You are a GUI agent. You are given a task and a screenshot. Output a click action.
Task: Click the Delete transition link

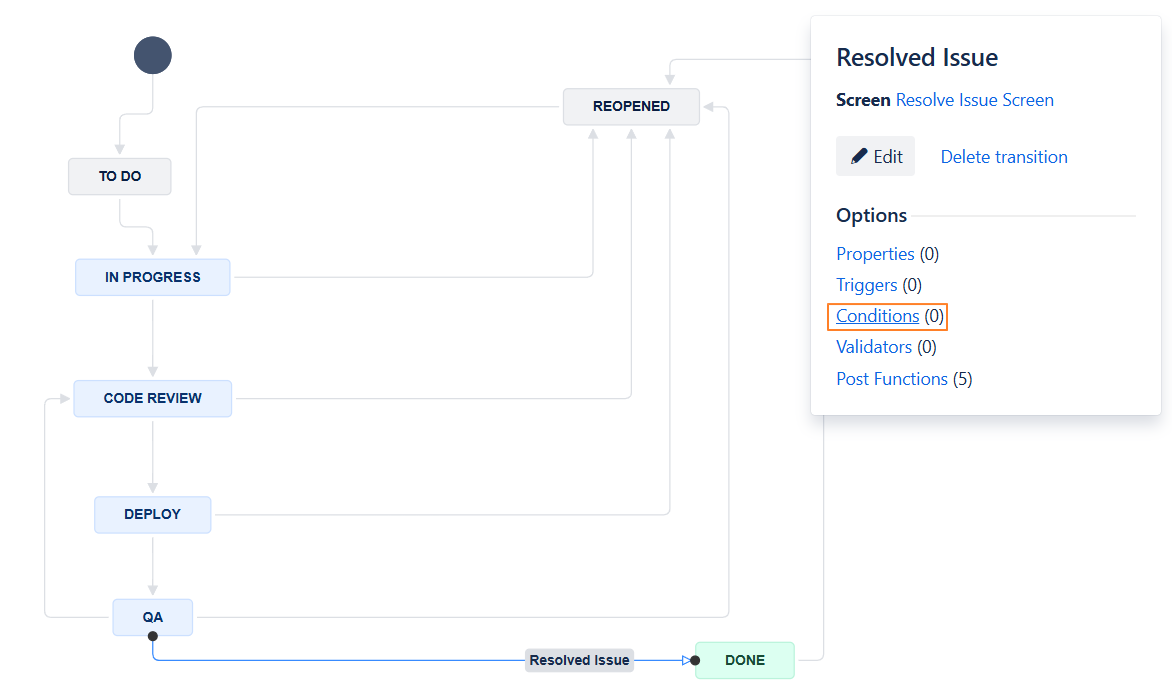(1004, 157)
